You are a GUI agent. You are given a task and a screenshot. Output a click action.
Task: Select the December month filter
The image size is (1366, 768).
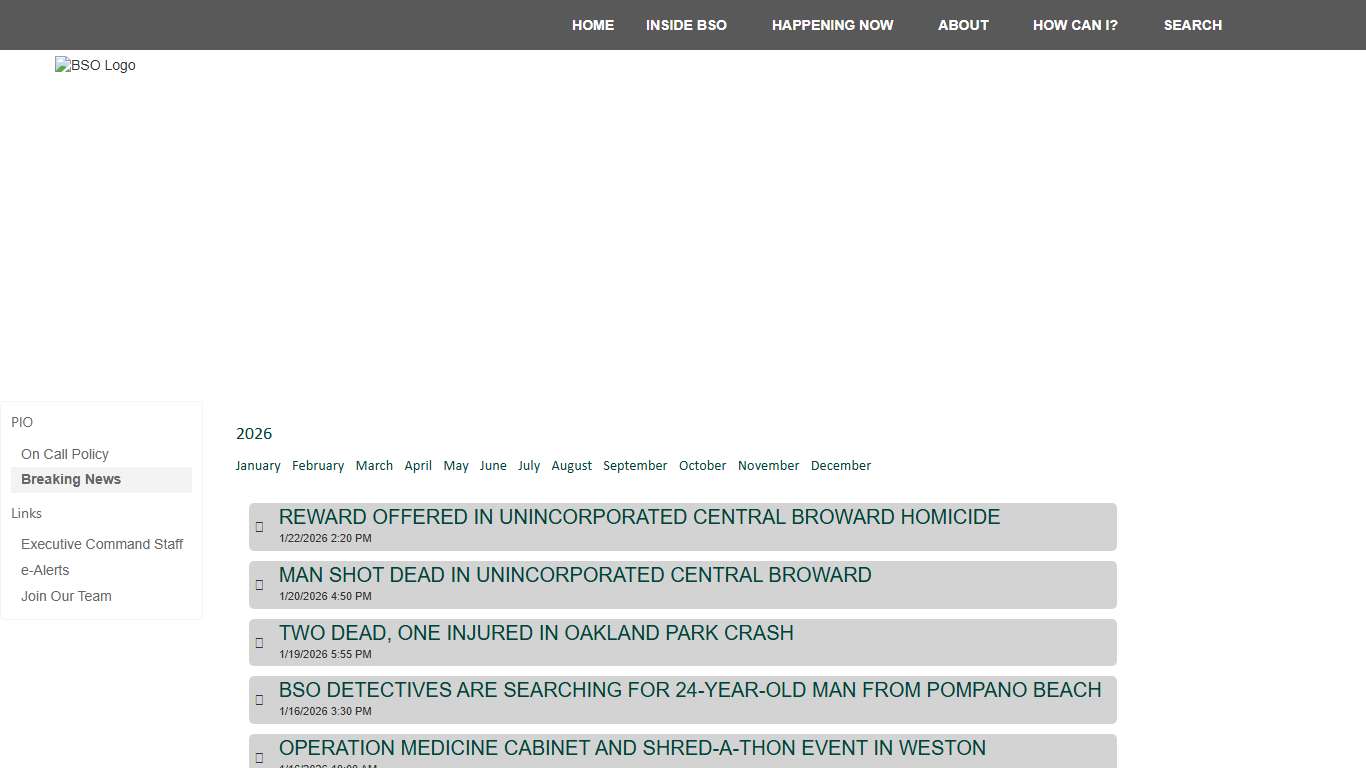click(x=840, y=465)
